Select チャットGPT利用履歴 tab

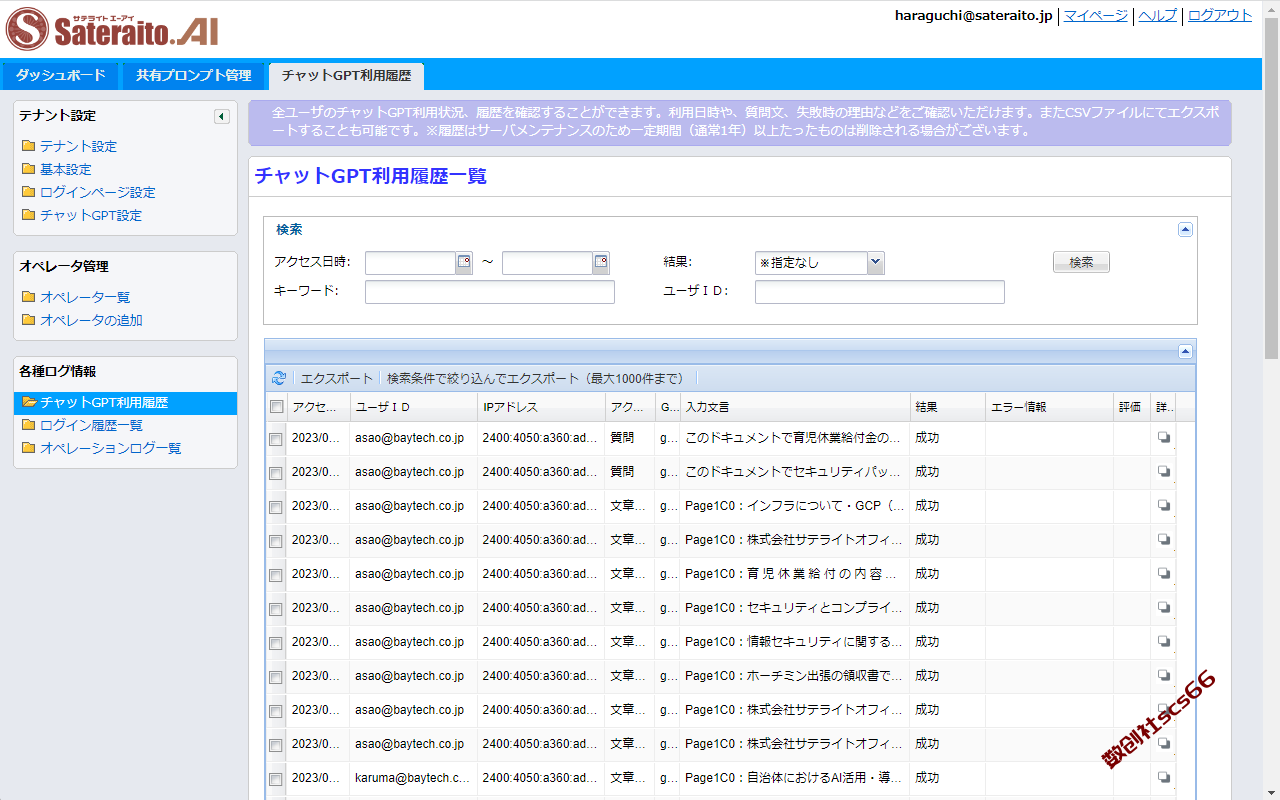(346, 75)
